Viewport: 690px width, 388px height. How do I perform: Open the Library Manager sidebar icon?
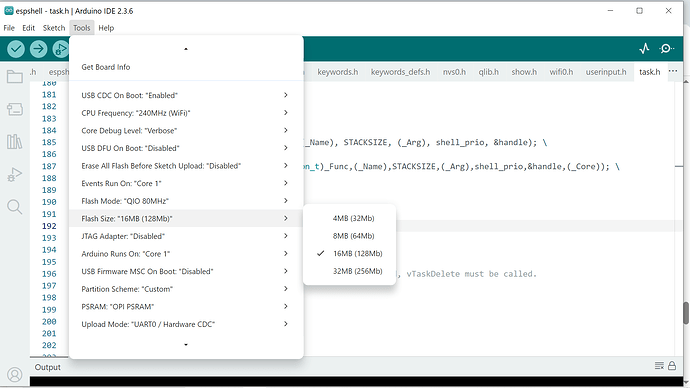tap(15, 142)
